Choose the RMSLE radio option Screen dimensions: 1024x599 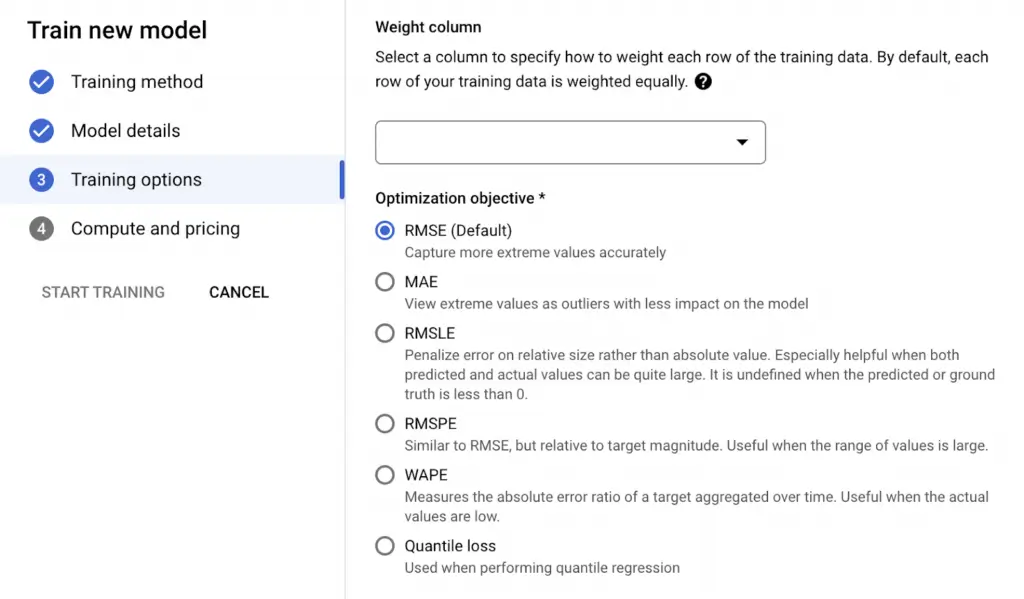(x=385, y=333)
